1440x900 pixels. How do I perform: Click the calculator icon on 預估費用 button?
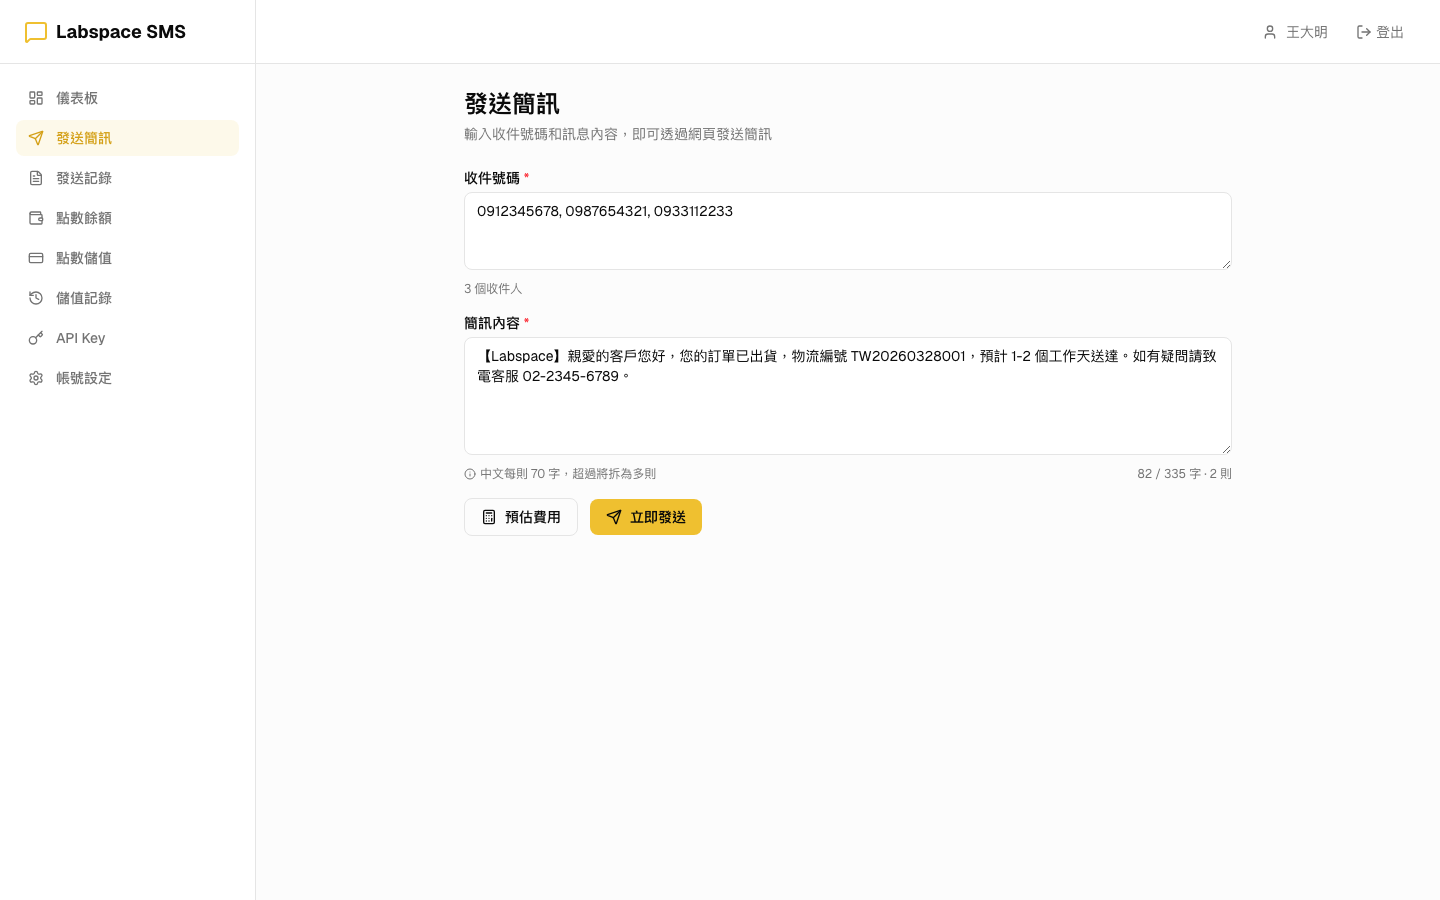click(x=489, y=517)
